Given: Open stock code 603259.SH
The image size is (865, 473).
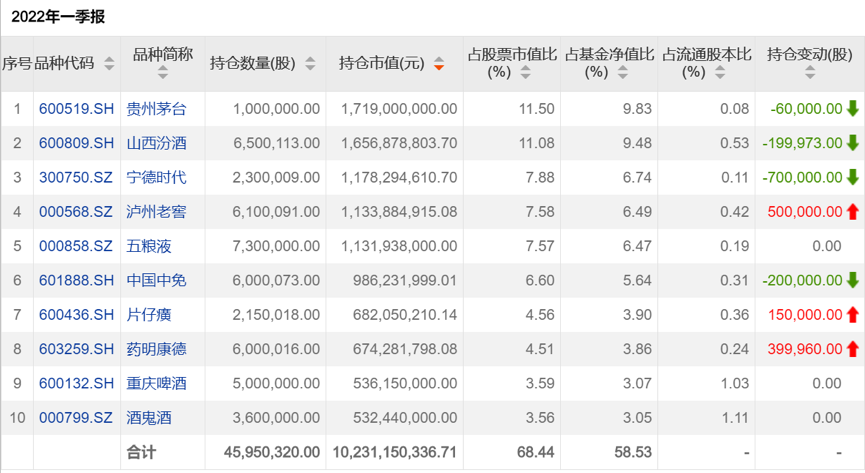Looking at the screenshot, I should 76,349.
